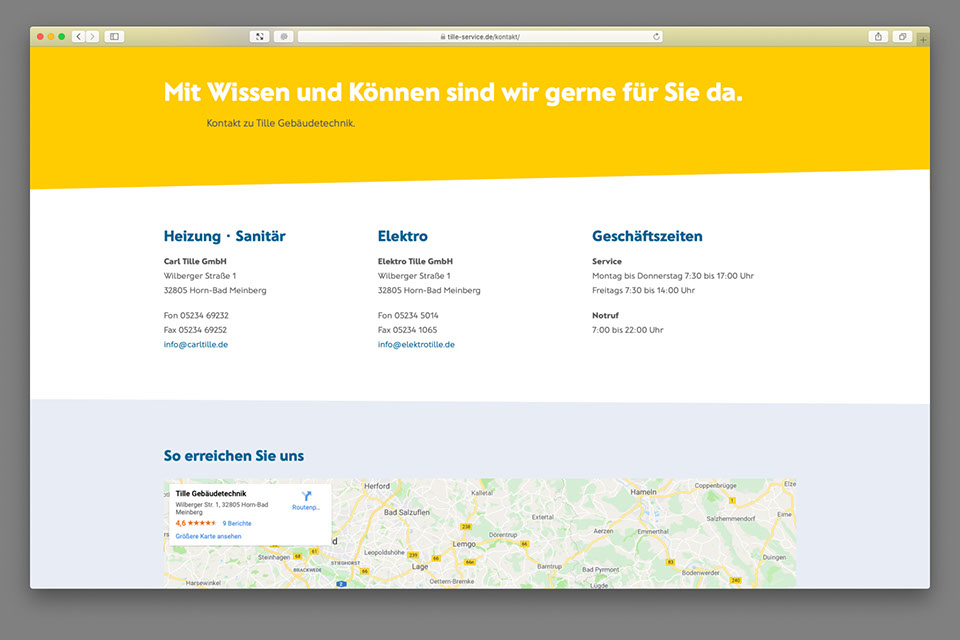
Task: Show the tab overview in Safari
Action: [902, 37]
